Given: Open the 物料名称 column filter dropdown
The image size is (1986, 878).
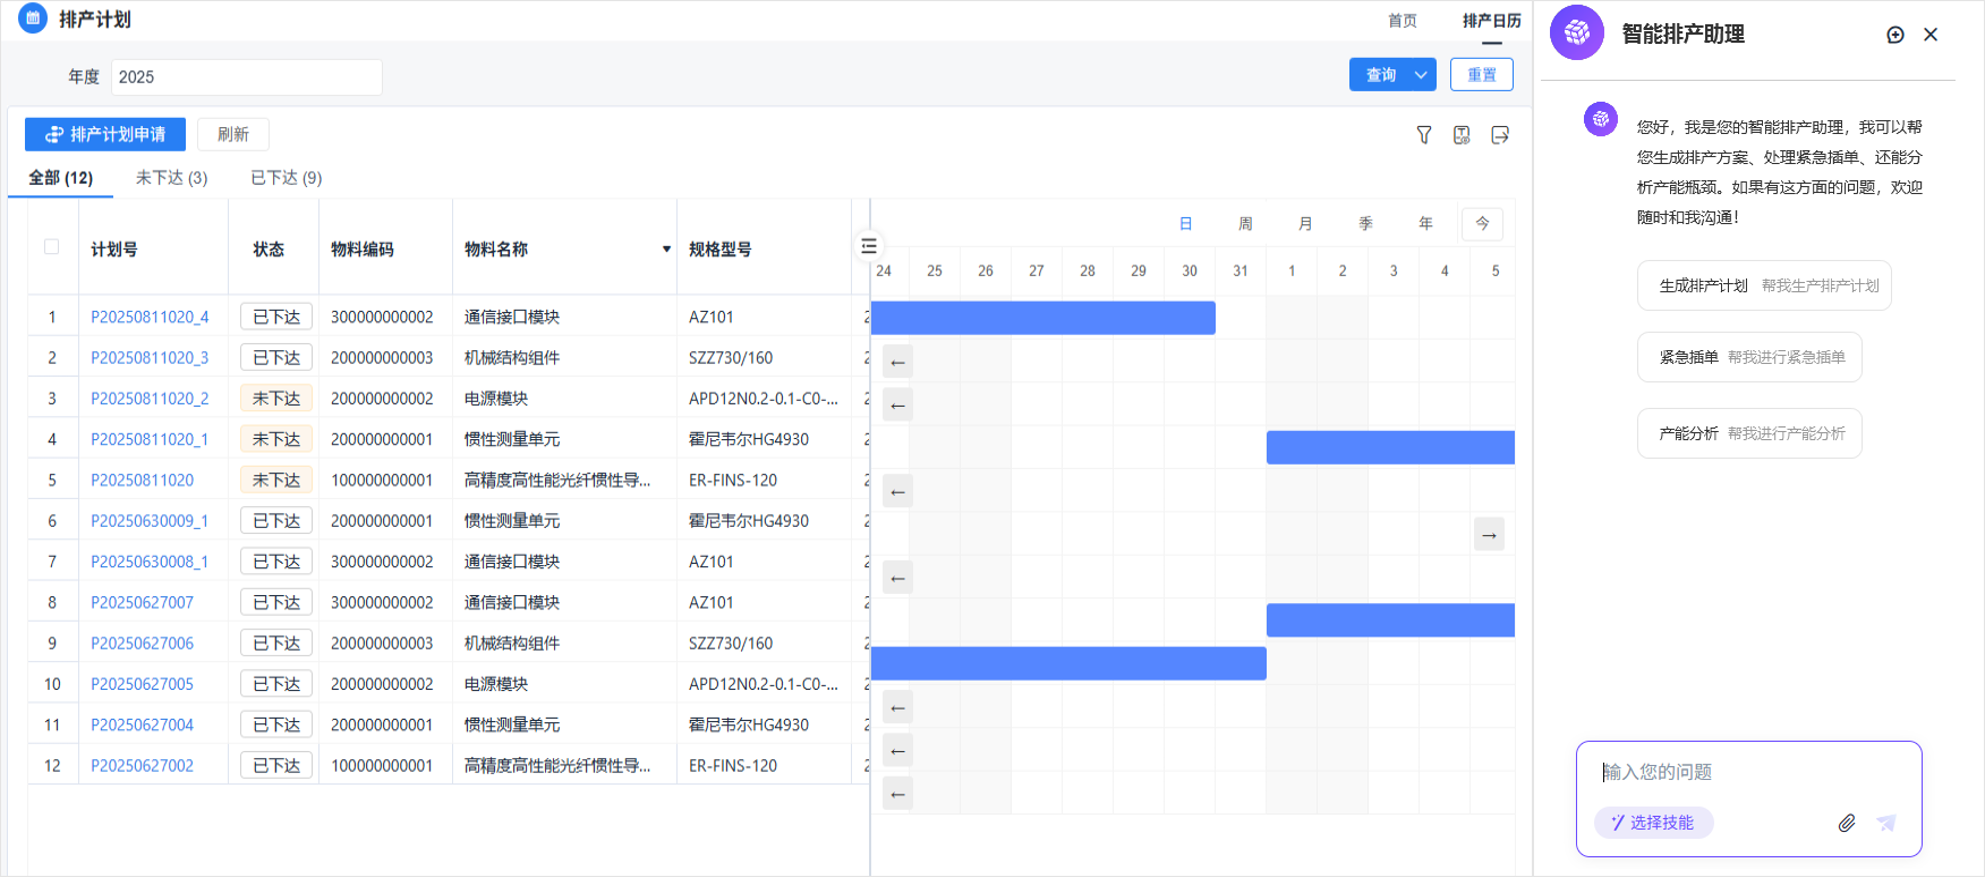Looking at the screenshot, I should click(x=666, y=249).
